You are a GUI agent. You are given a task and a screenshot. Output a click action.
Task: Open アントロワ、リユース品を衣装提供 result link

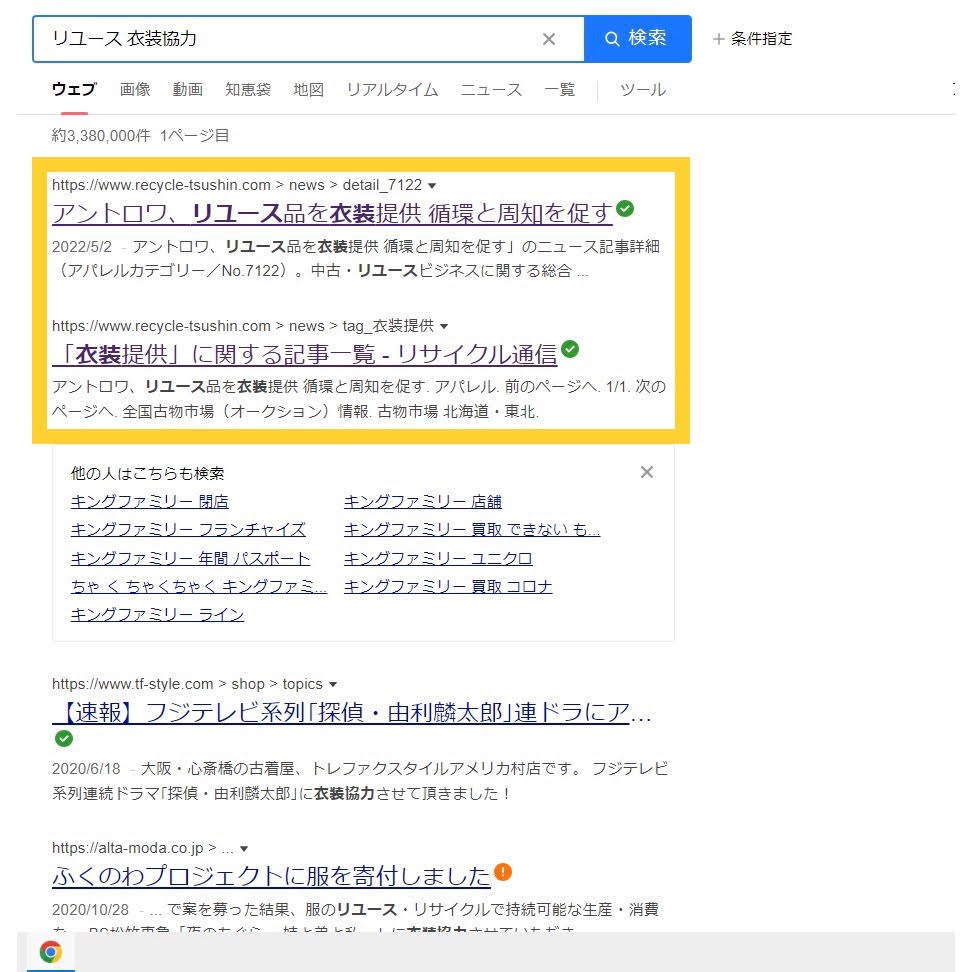pyautogui.click(x=332, y=213)
